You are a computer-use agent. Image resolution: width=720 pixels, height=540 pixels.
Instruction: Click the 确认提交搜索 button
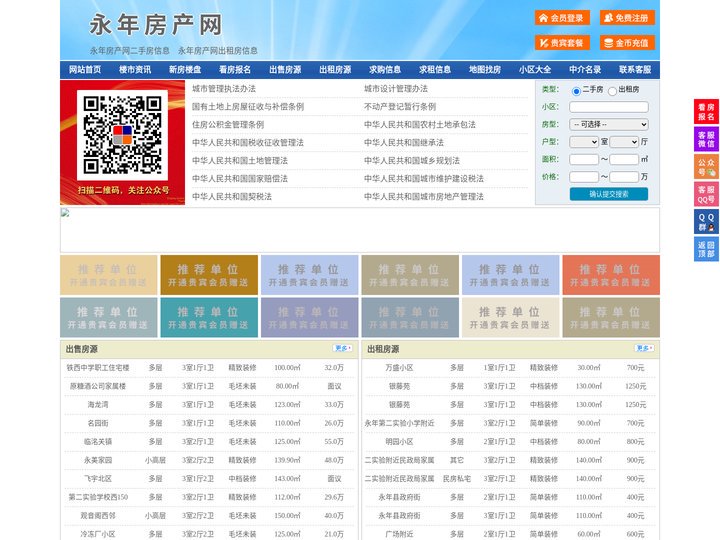pos(609,194)
